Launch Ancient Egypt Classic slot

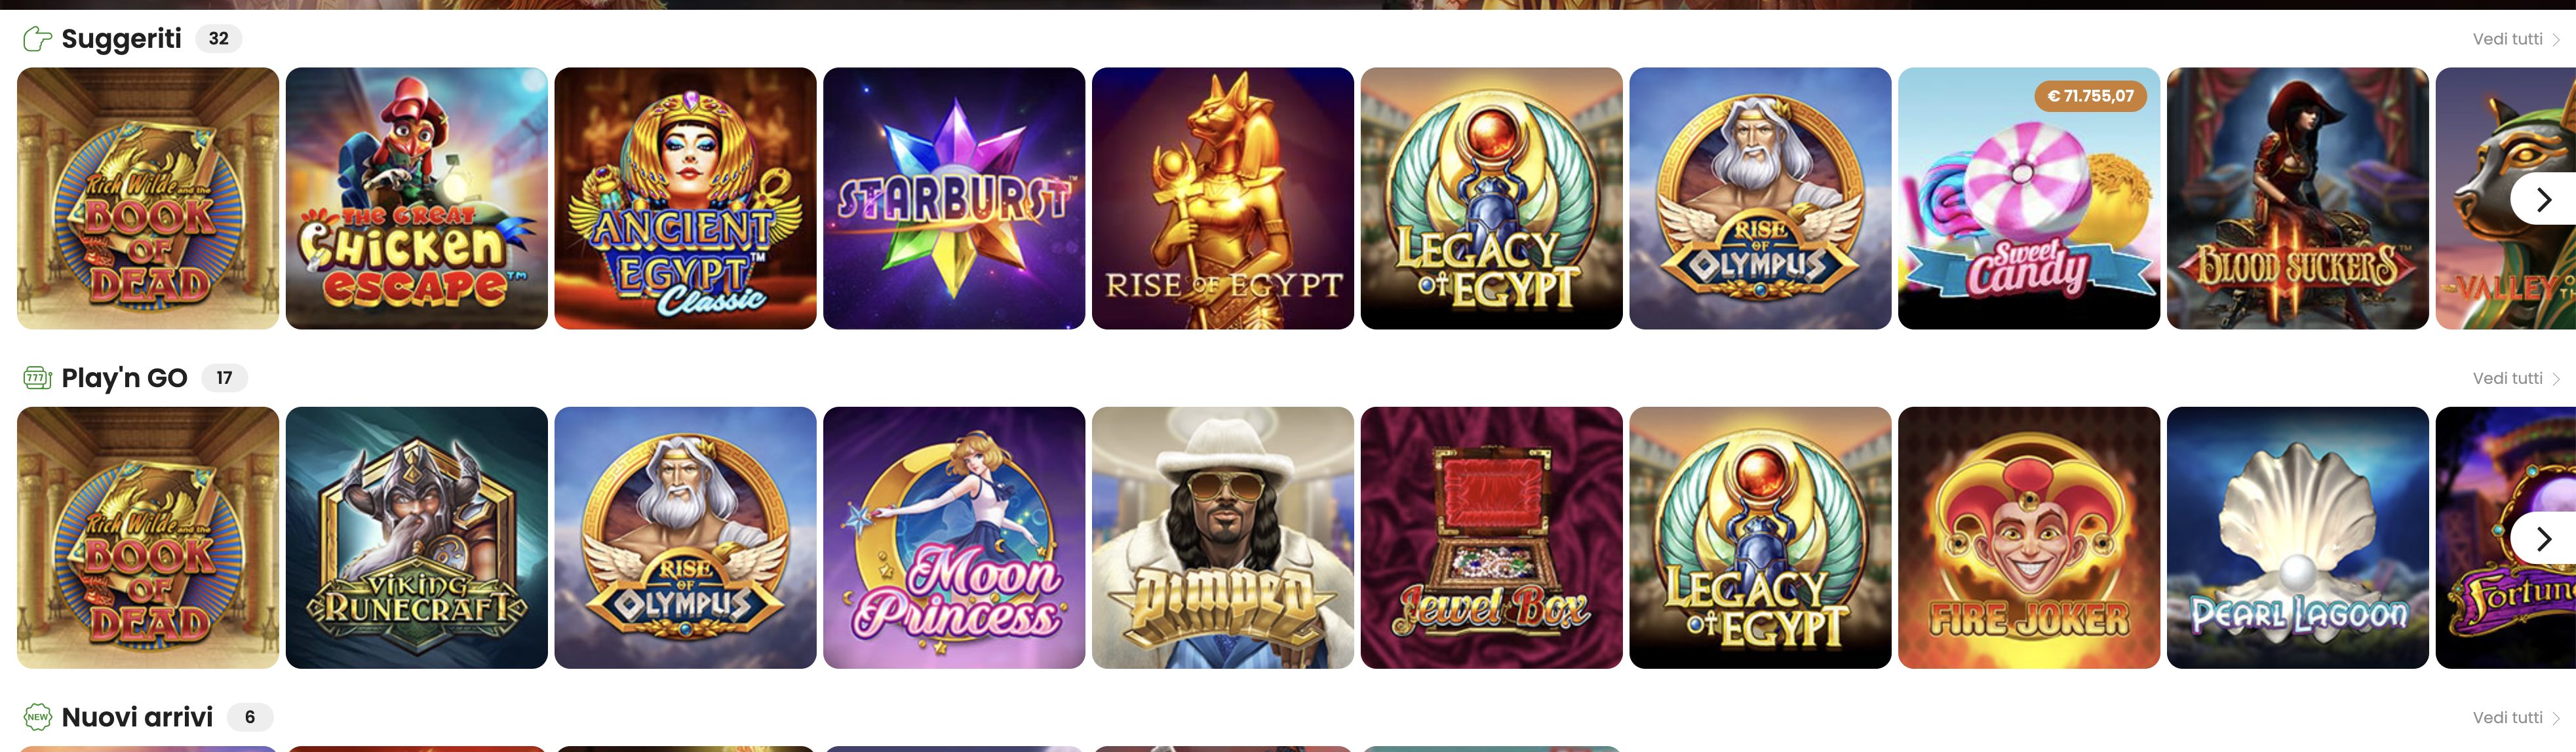click(685, 198)
